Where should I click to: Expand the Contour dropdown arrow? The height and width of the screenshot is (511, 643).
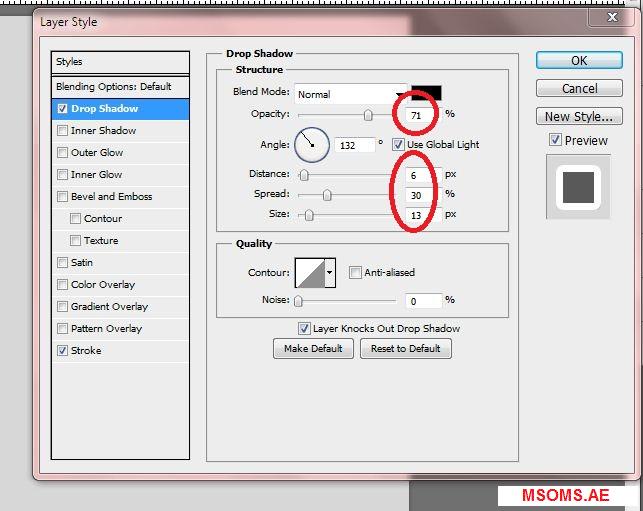click(330, 272)
